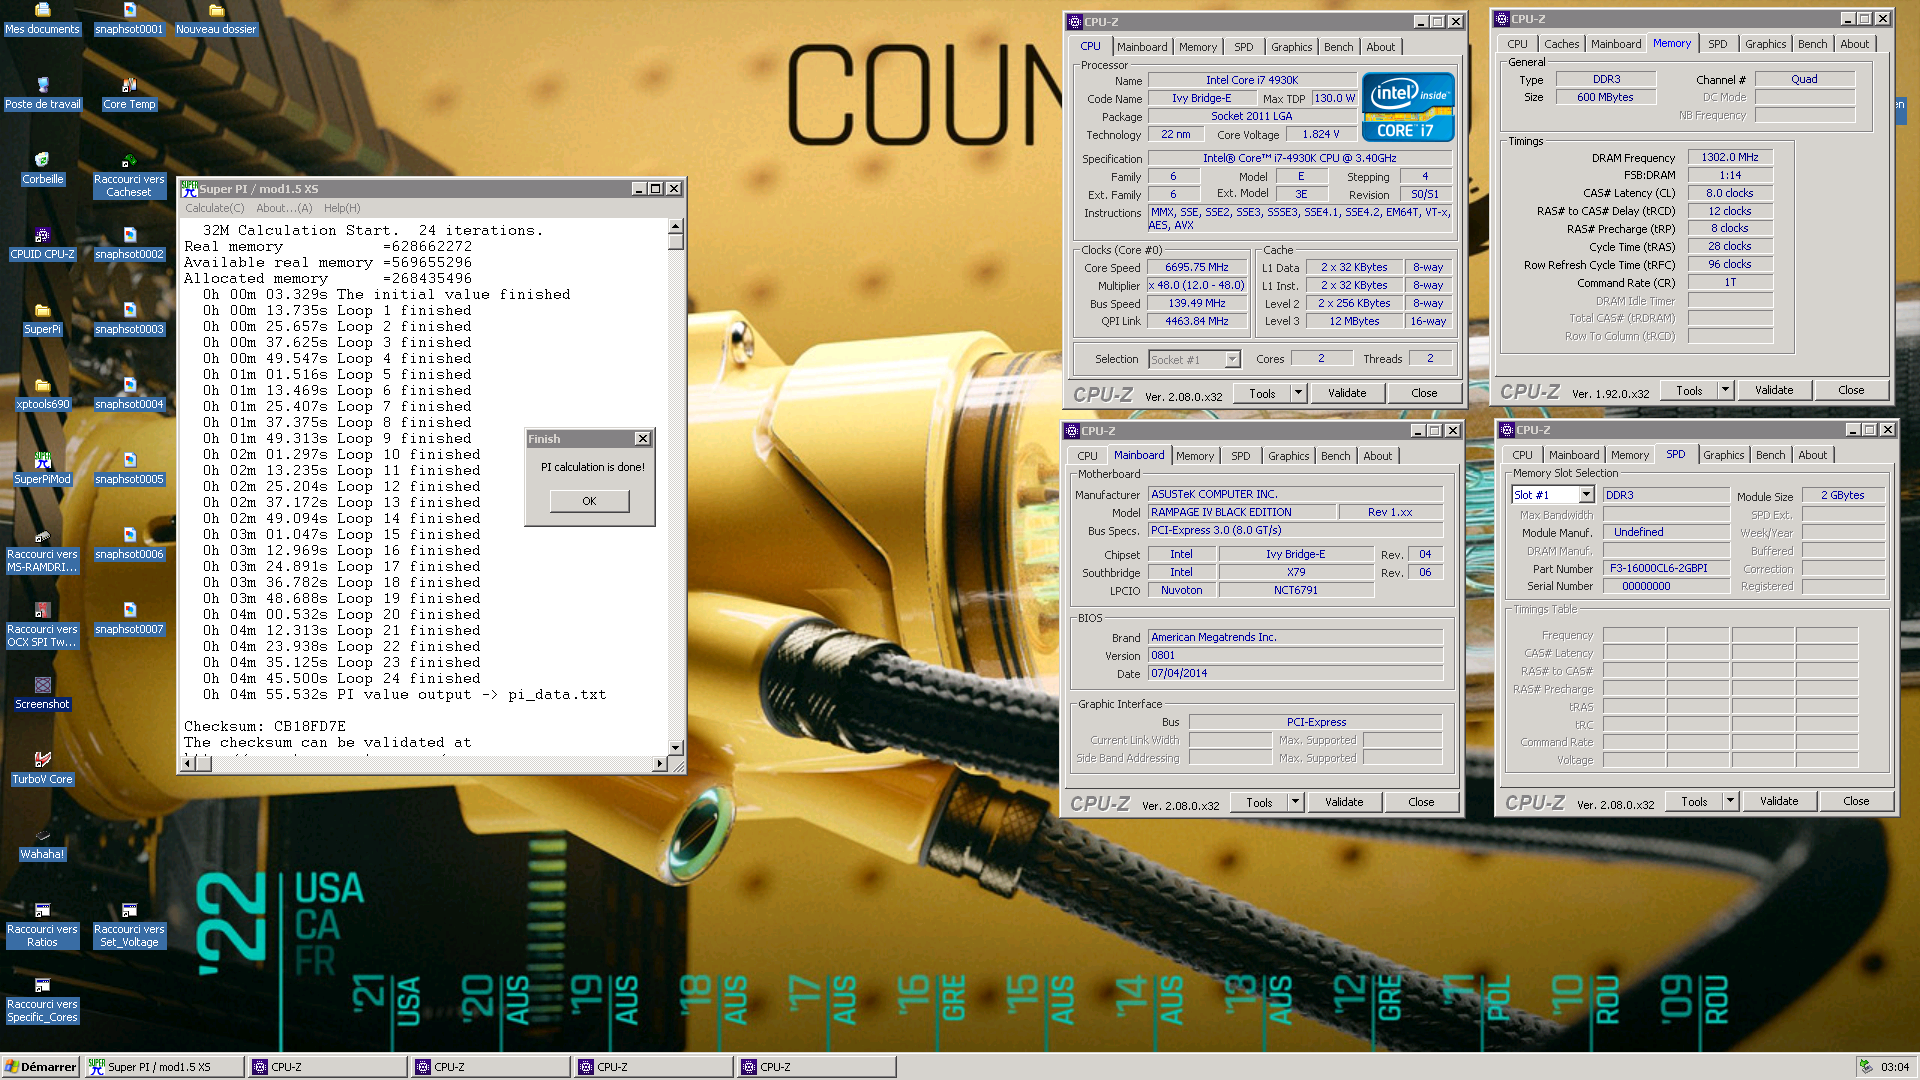Viewport: 1920px width, 1080px height.
Task: Open Help(H) menu in Super PI
Action: click(342, 208)
